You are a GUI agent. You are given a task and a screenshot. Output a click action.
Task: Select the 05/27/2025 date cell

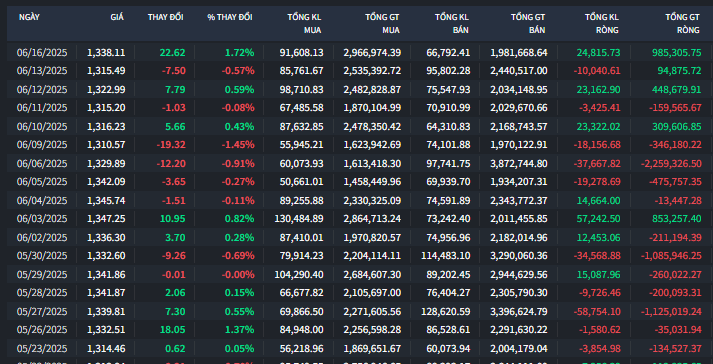[x=42, y=311]
